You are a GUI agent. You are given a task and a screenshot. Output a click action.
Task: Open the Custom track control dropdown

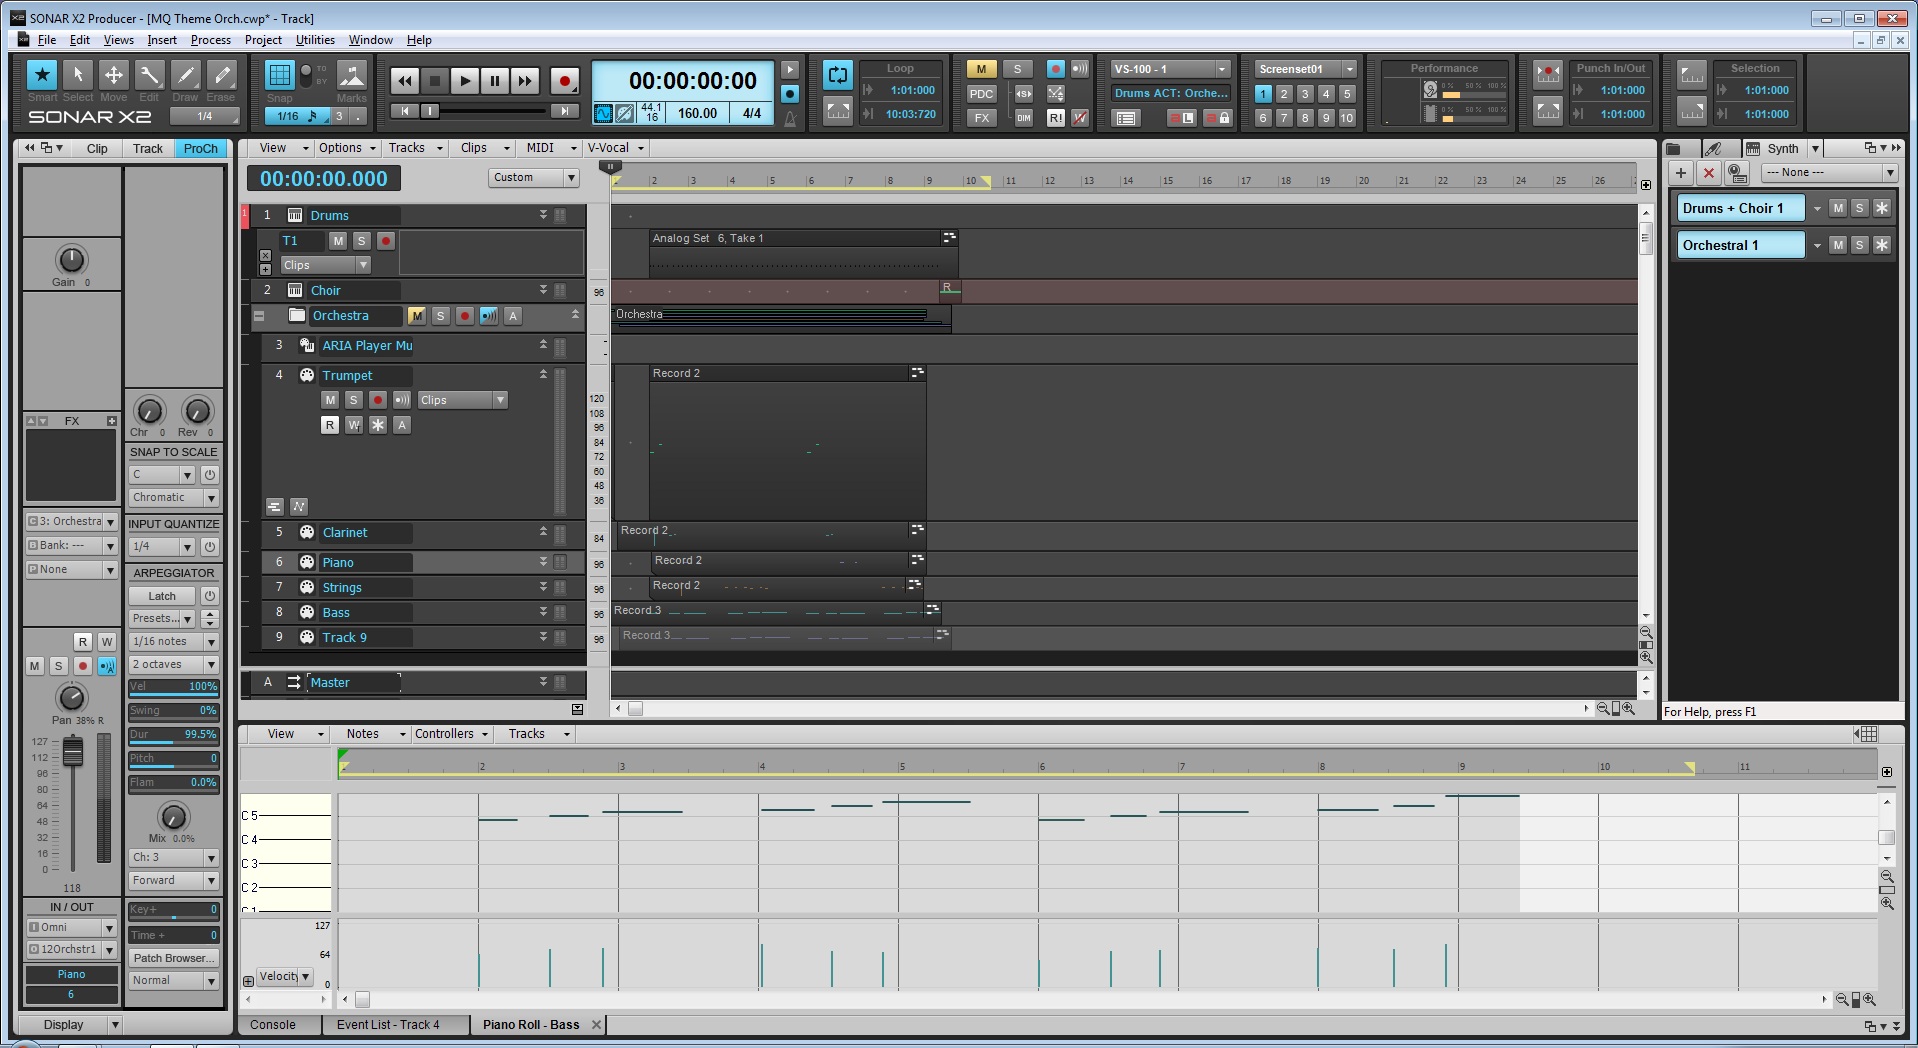point(534,178)
